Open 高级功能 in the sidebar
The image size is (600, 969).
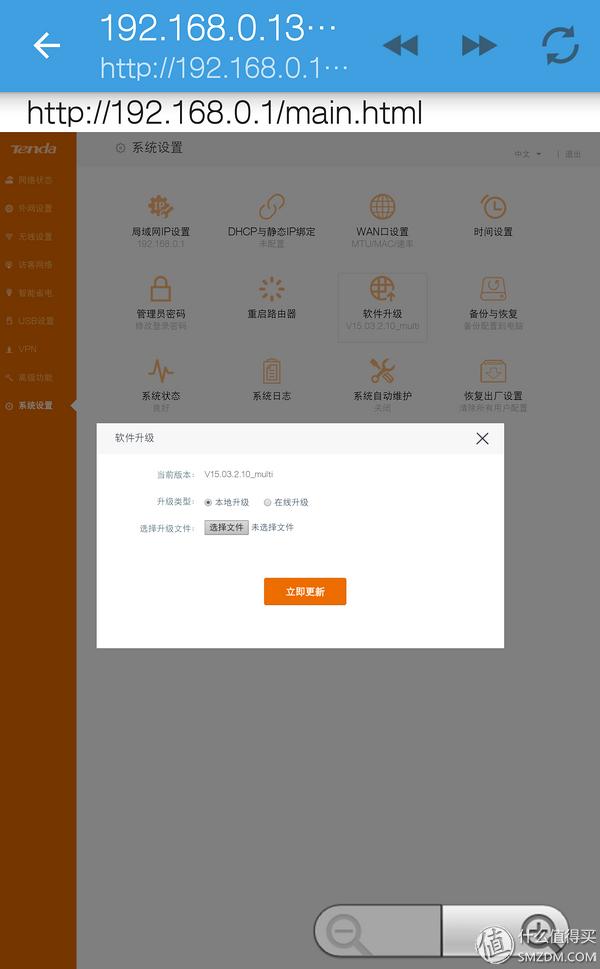(x=29, y=377)
